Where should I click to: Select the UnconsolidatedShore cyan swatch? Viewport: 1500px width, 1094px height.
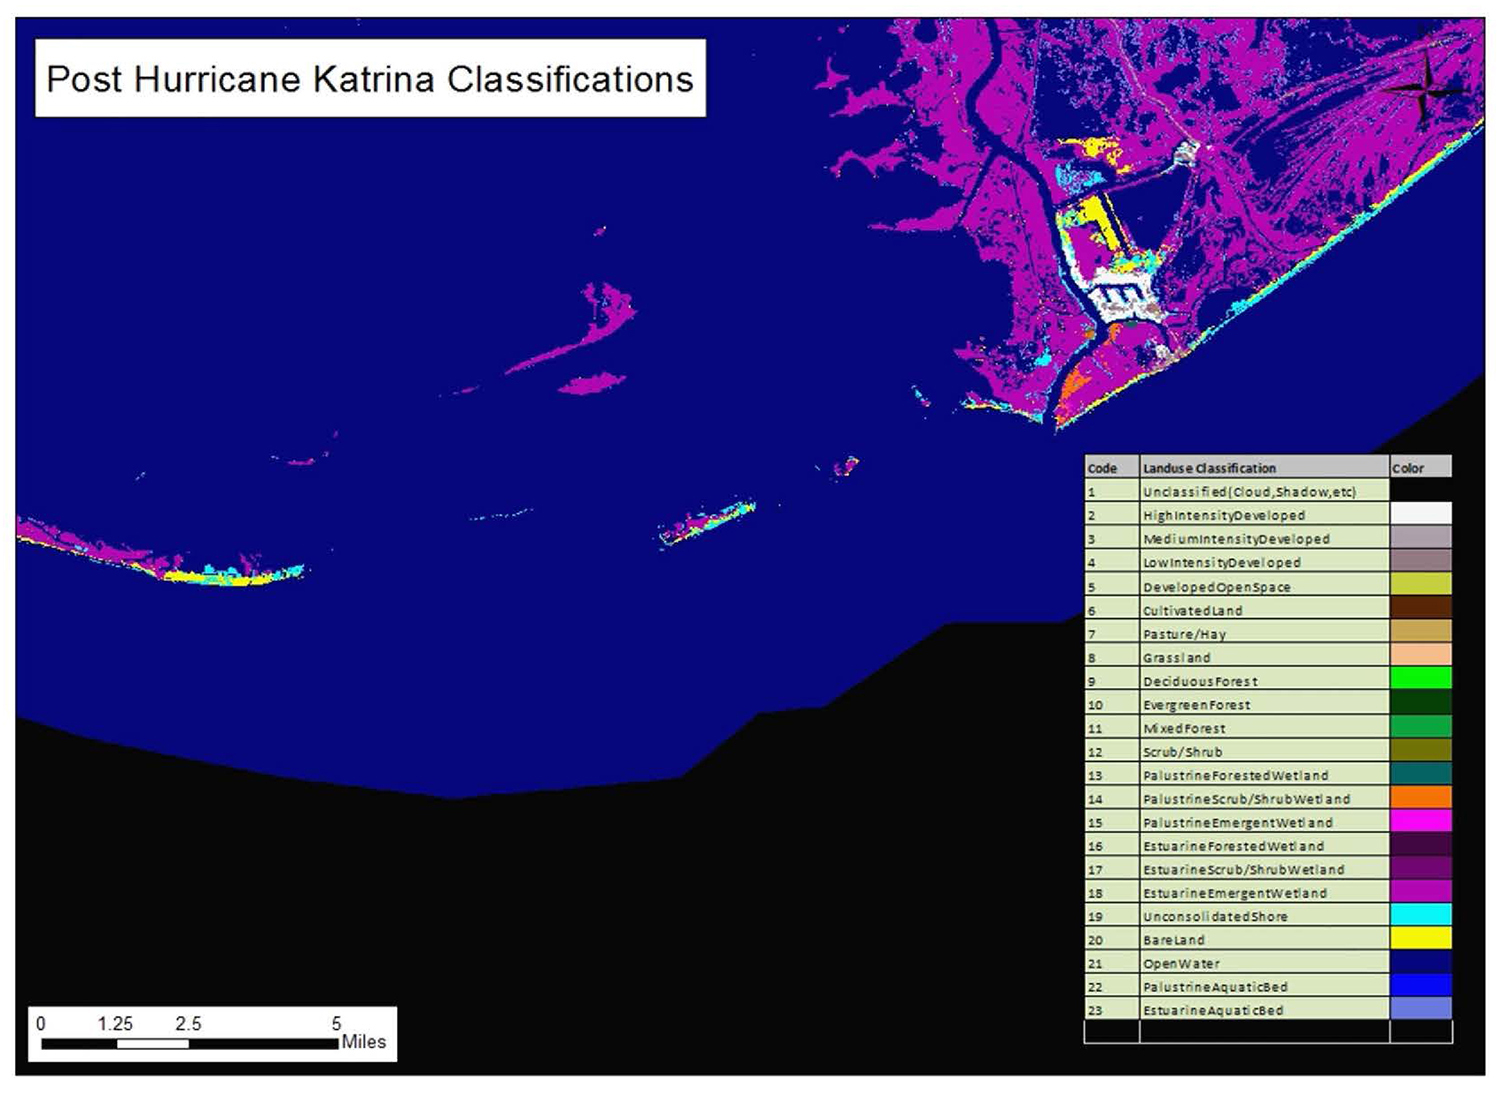(x=1420, y=915)
